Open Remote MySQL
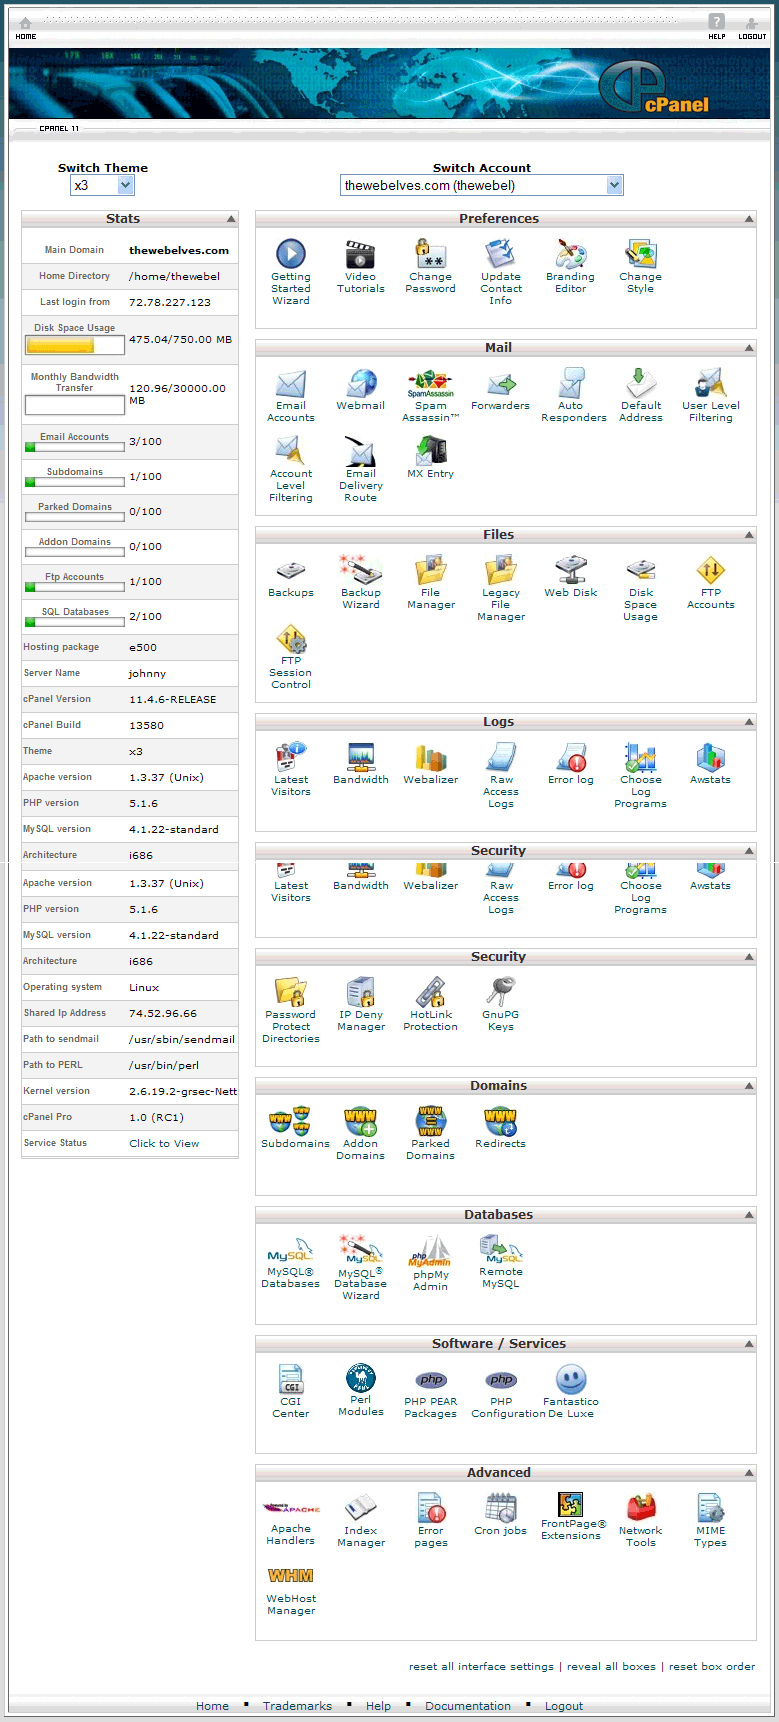The image size is (779, 1722). pyautogui.click(x=501, y=1262)
